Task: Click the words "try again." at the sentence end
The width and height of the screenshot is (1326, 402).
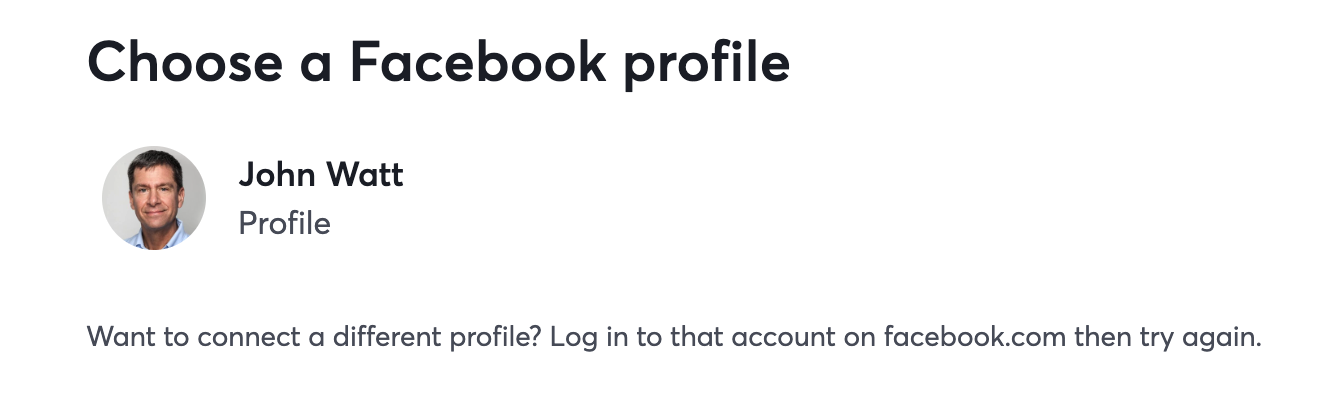Action: click(1200, 337)
